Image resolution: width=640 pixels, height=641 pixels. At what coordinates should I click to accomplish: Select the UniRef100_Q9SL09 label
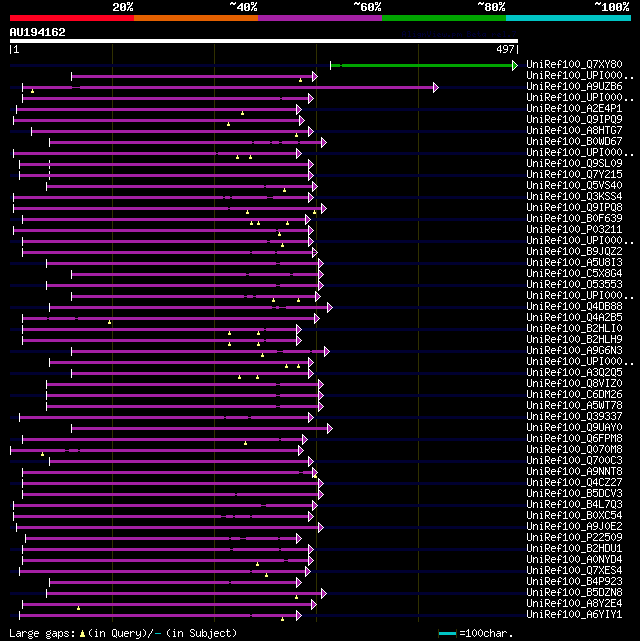pos(574,164)
